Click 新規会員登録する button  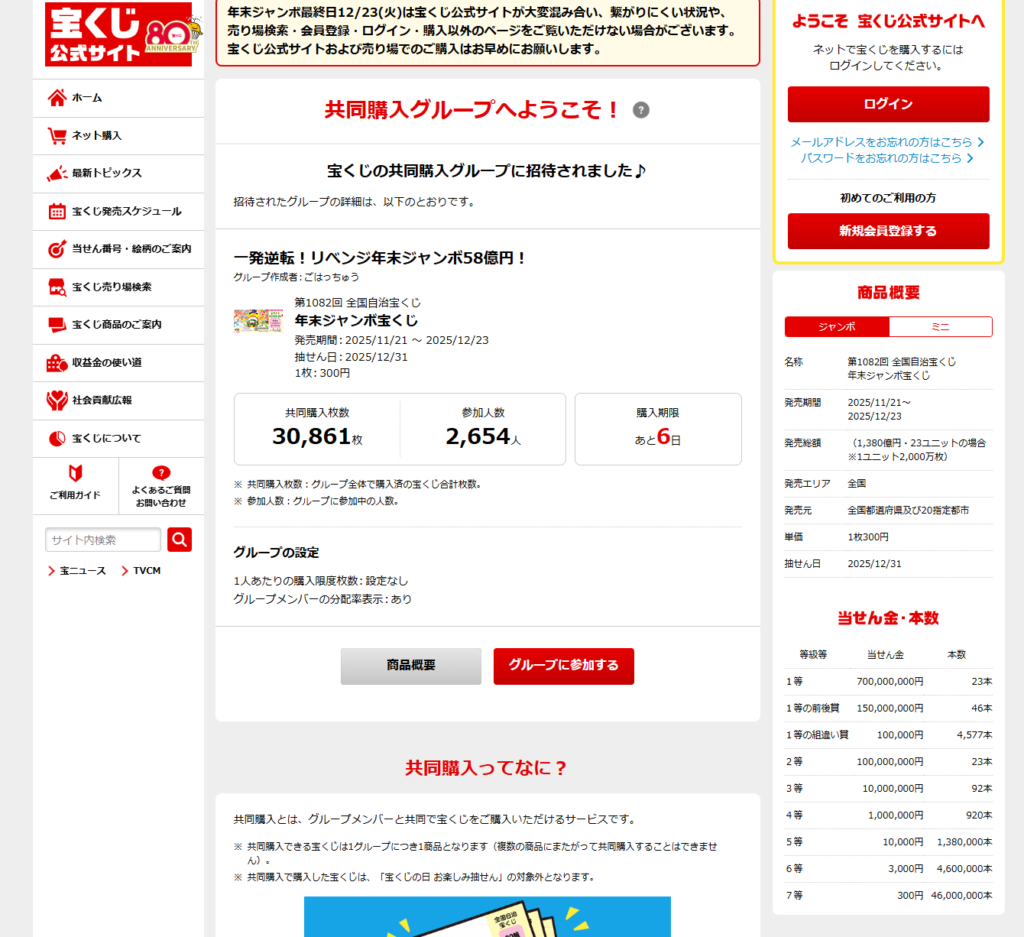[888, 231]
